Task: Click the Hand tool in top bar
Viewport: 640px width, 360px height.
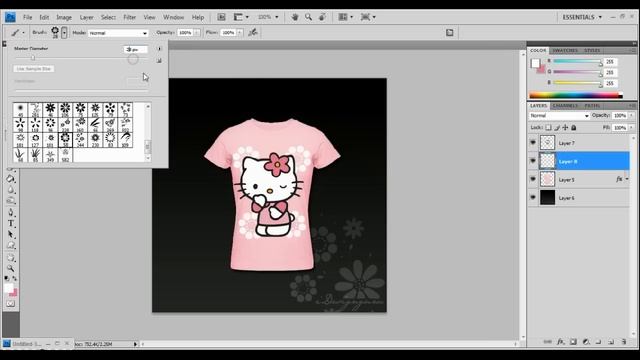Action: click(295, 17)
